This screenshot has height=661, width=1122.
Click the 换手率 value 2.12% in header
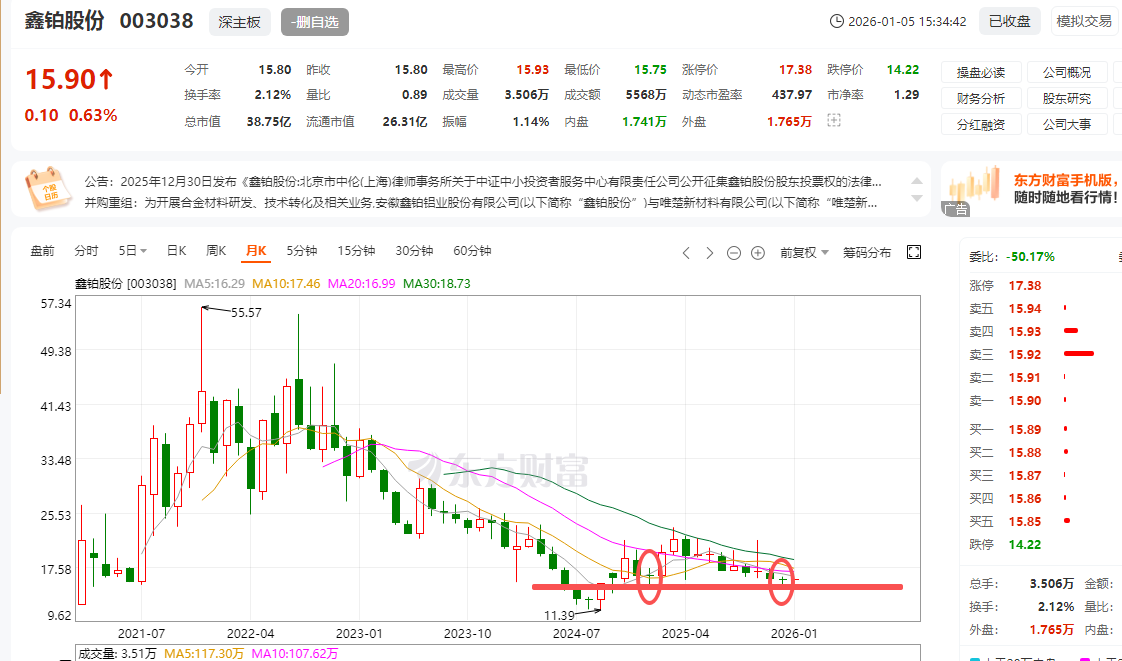[273, 94]
